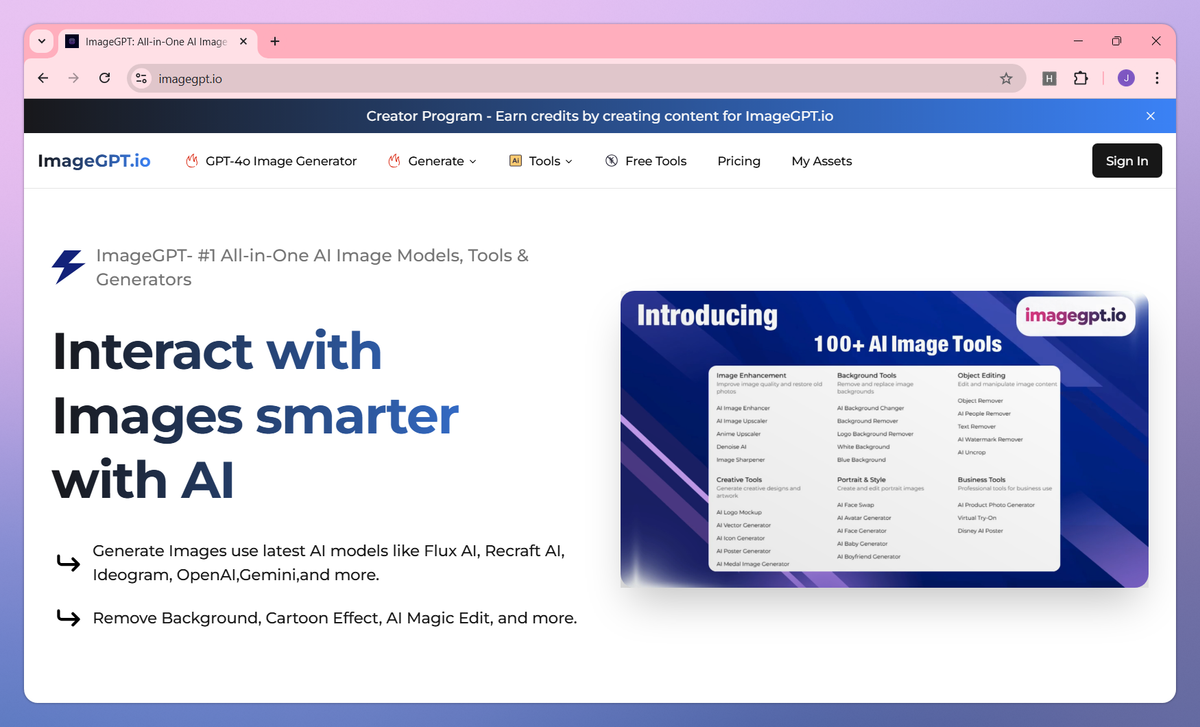1200x727 pixels.
Task: Open Chrome's three-dot menu
Action: (1157, 79)
